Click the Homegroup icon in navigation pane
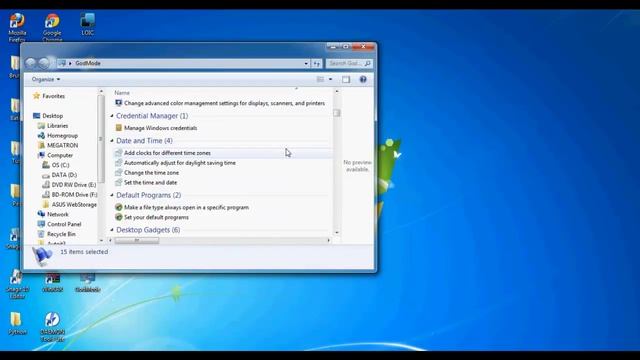The image size is (640, 360). [41, 136]
